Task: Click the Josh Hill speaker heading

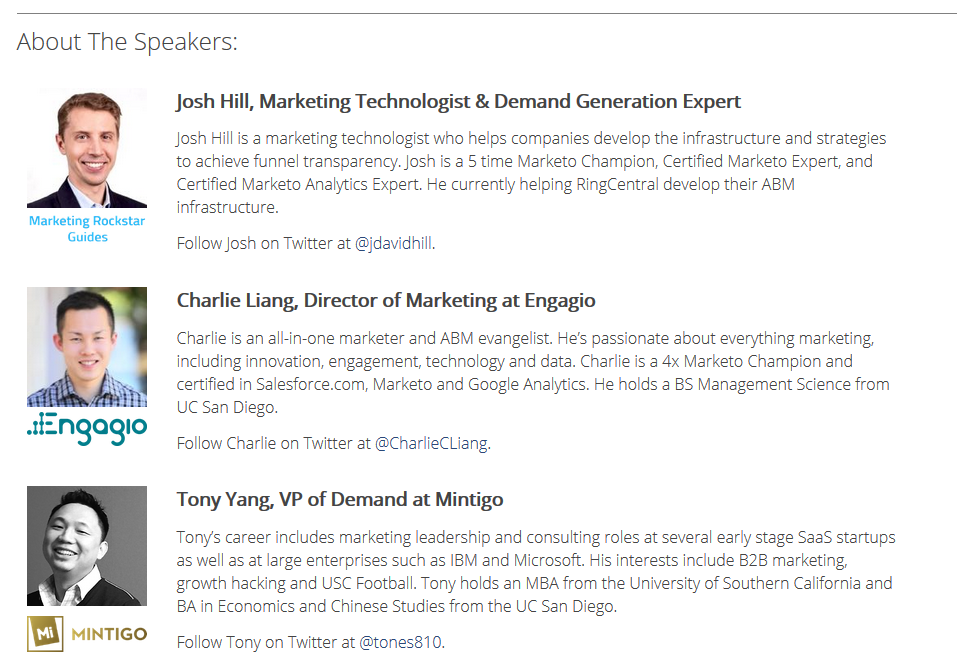Action: coord(458,101)
